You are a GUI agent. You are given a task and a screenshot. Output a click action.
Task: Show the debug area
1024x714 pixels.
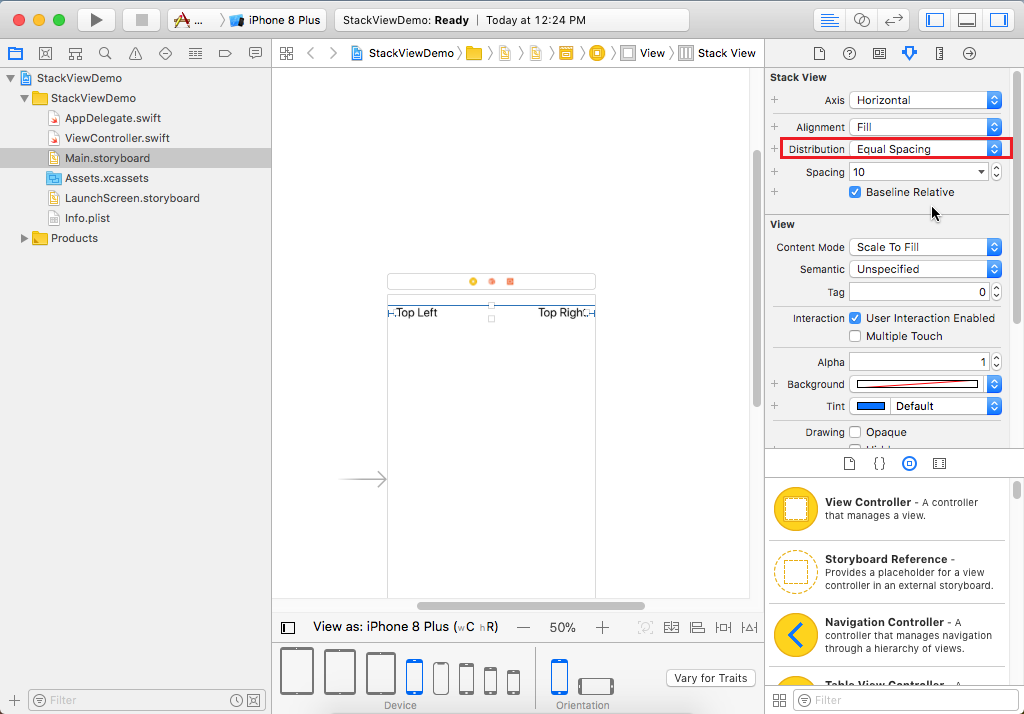967,20
